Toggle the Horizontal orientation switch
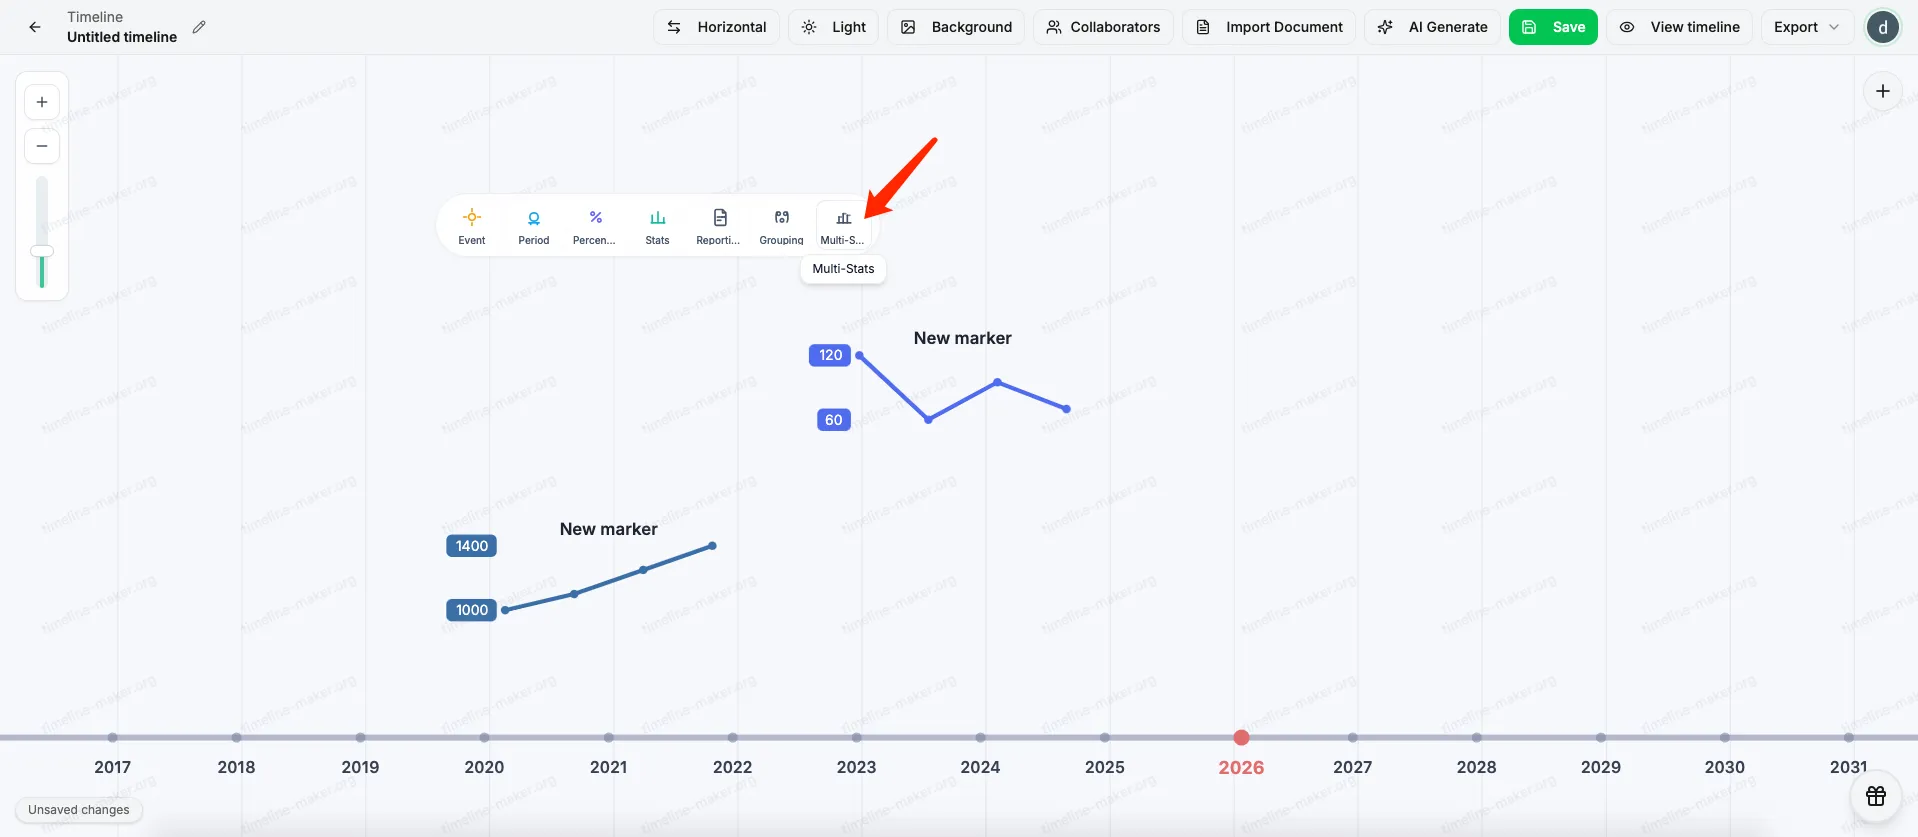The width and height of the screenshot is (1918, 837). point(717,27)
